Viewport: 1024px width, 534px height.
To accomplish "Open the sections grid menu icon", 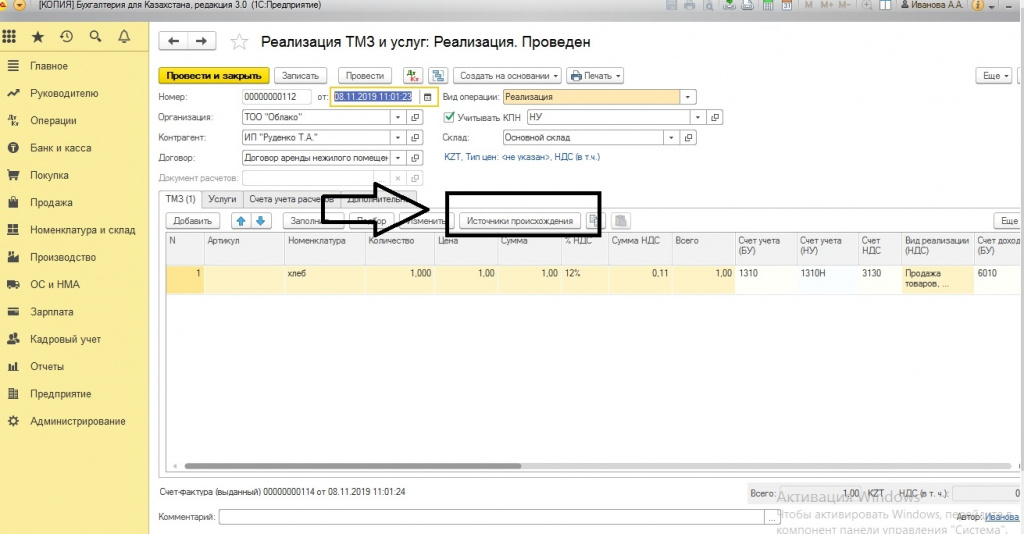I will pos(9,37).
